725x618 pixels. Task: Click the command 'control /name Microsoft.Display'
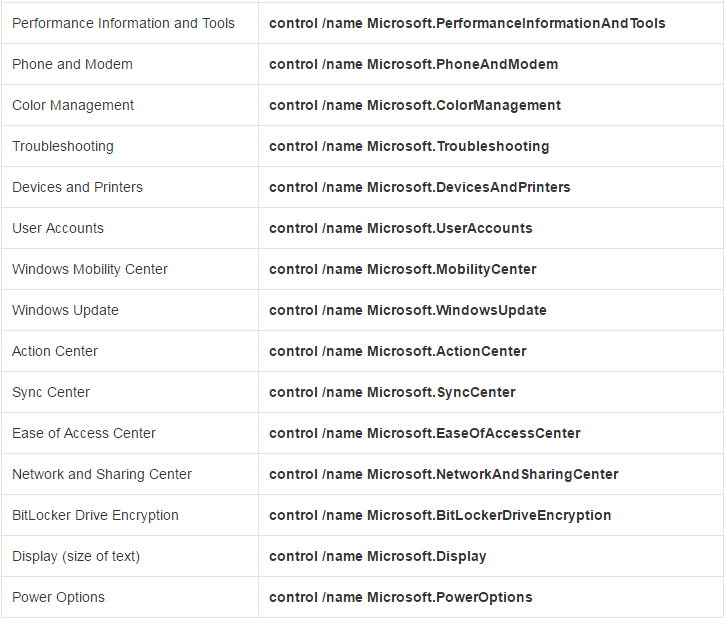click(x=377, y=556)
